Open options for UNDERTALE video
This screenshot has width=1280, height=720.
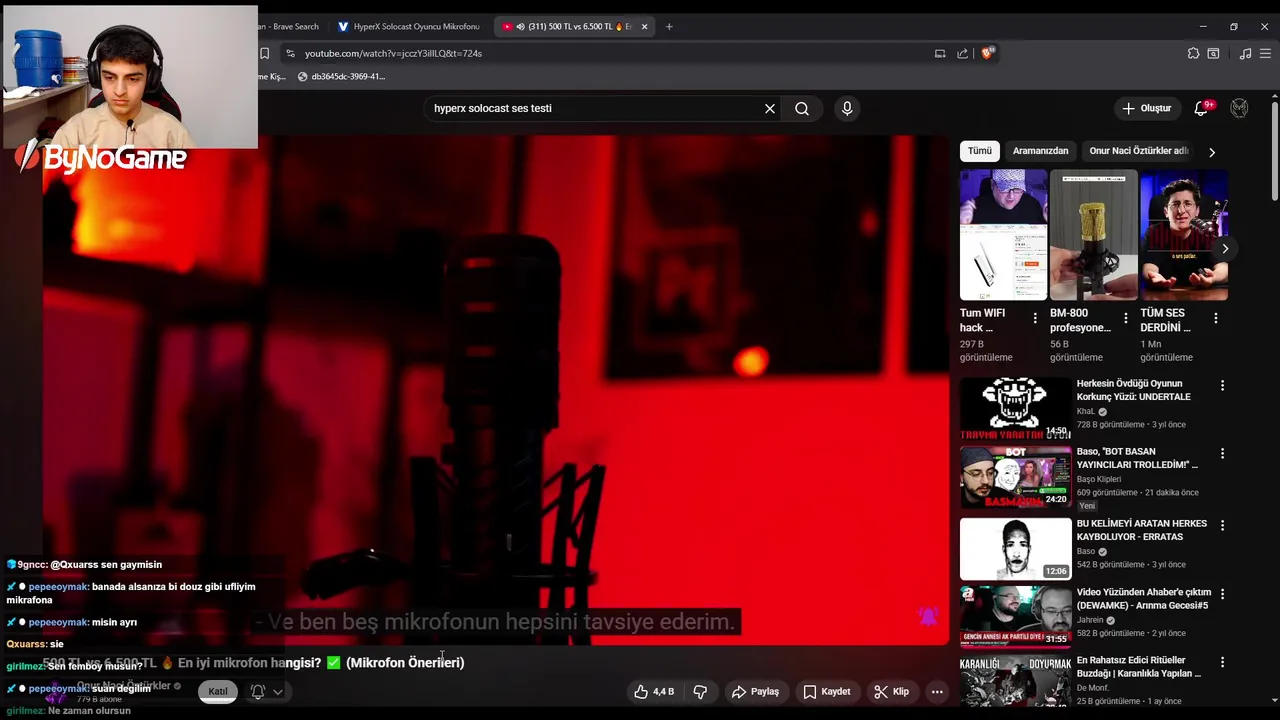pos(1221,385)
